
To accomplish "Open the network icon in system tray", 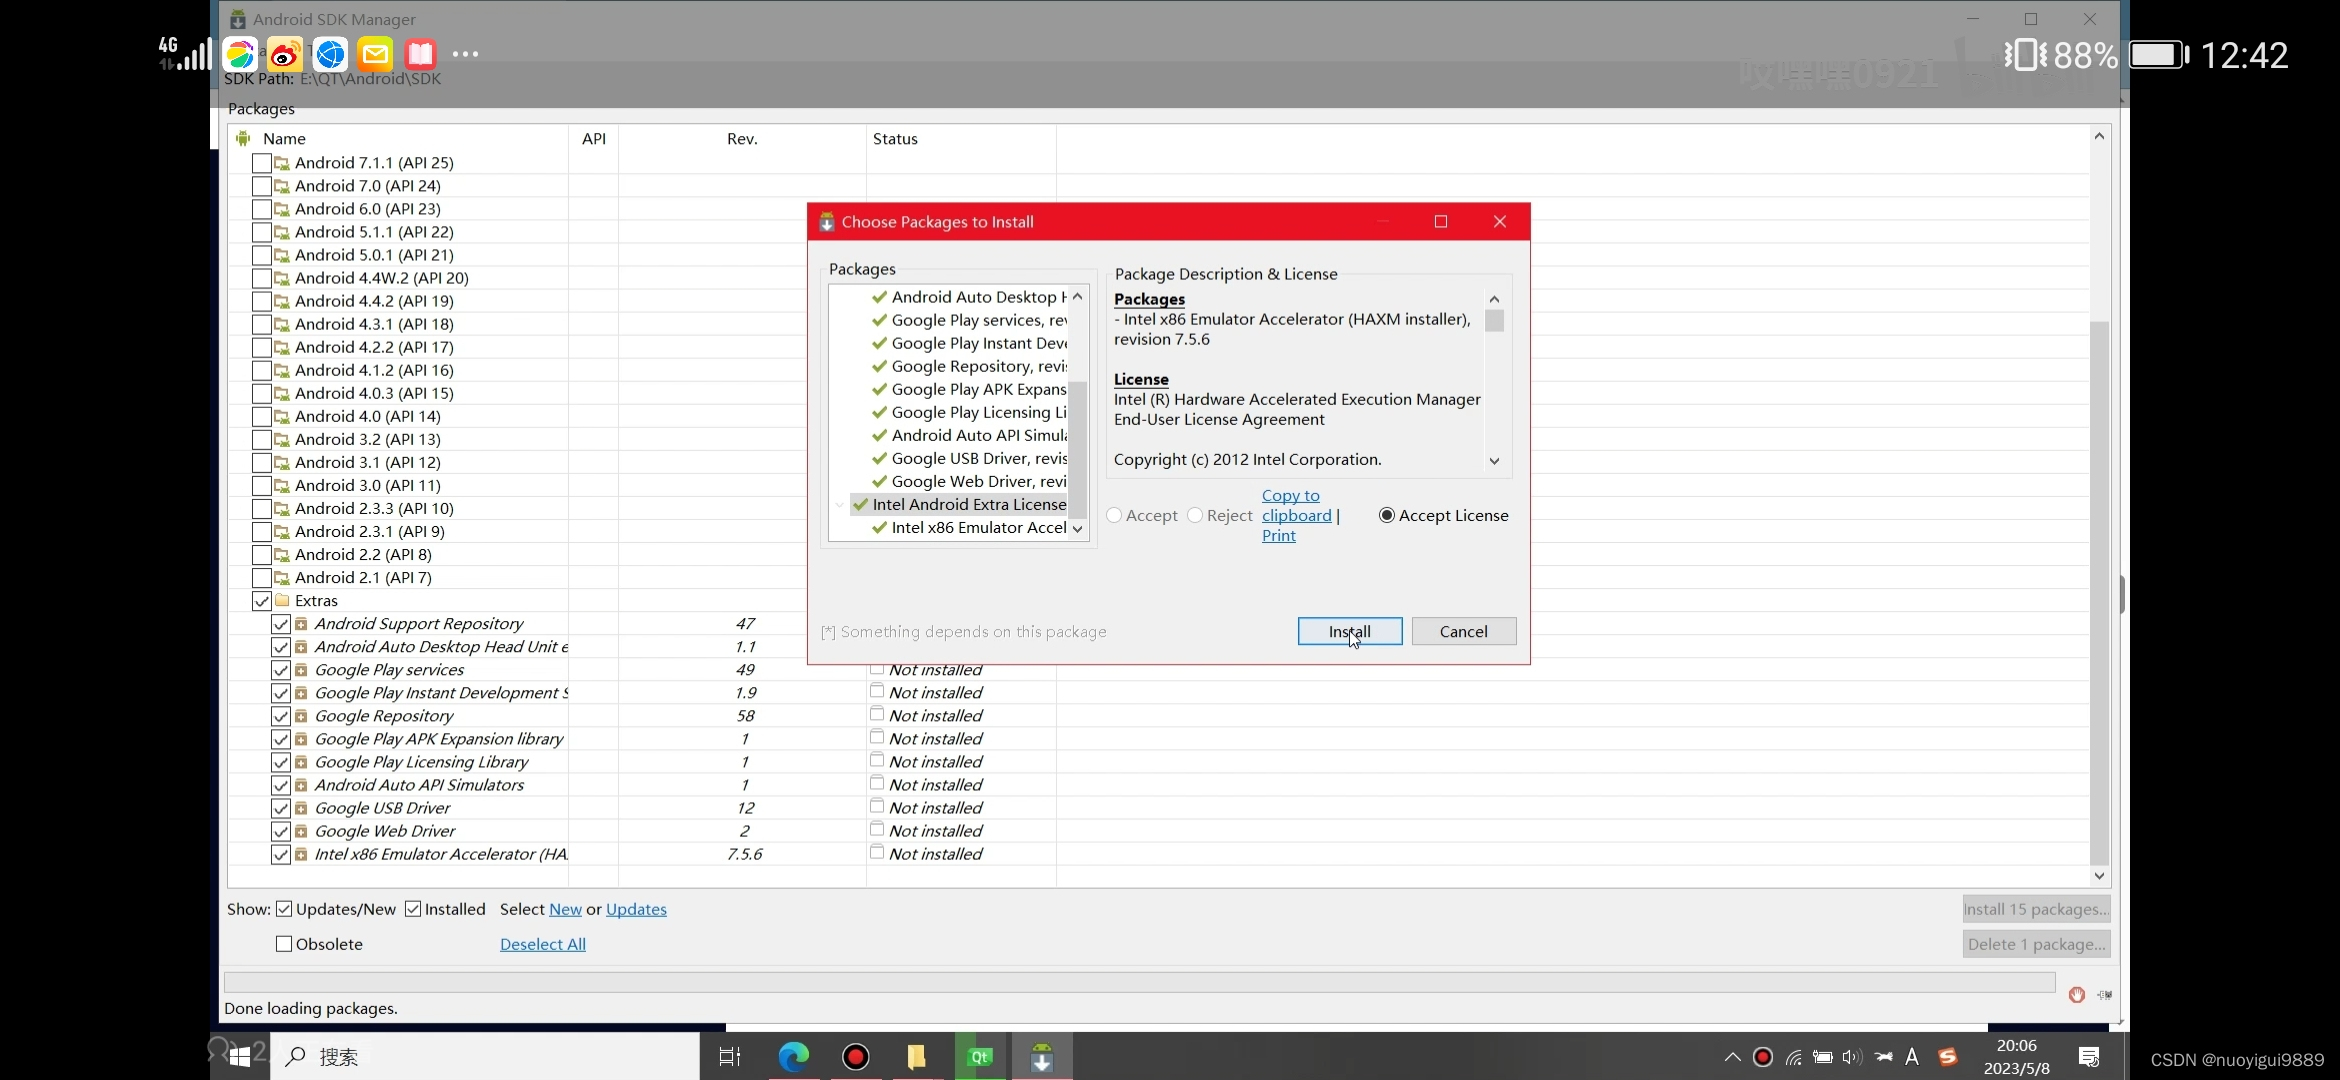I will pos(1794,1057).
